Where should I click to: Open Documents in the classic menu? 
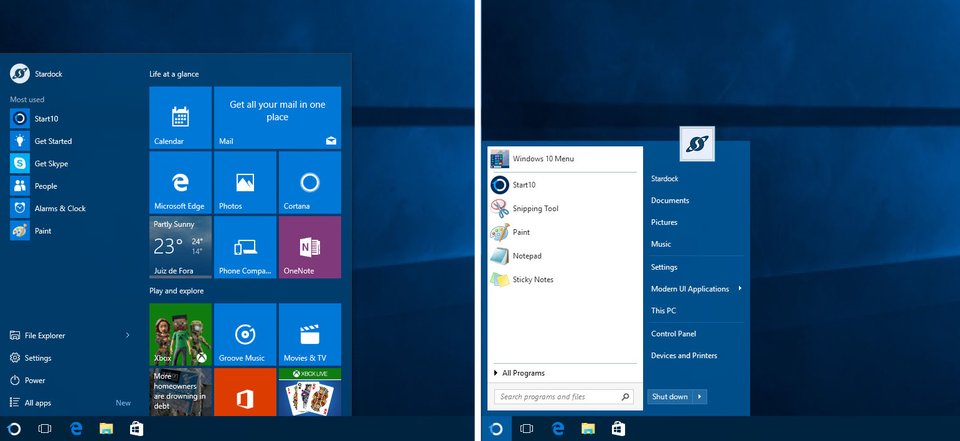pos(670,201)
